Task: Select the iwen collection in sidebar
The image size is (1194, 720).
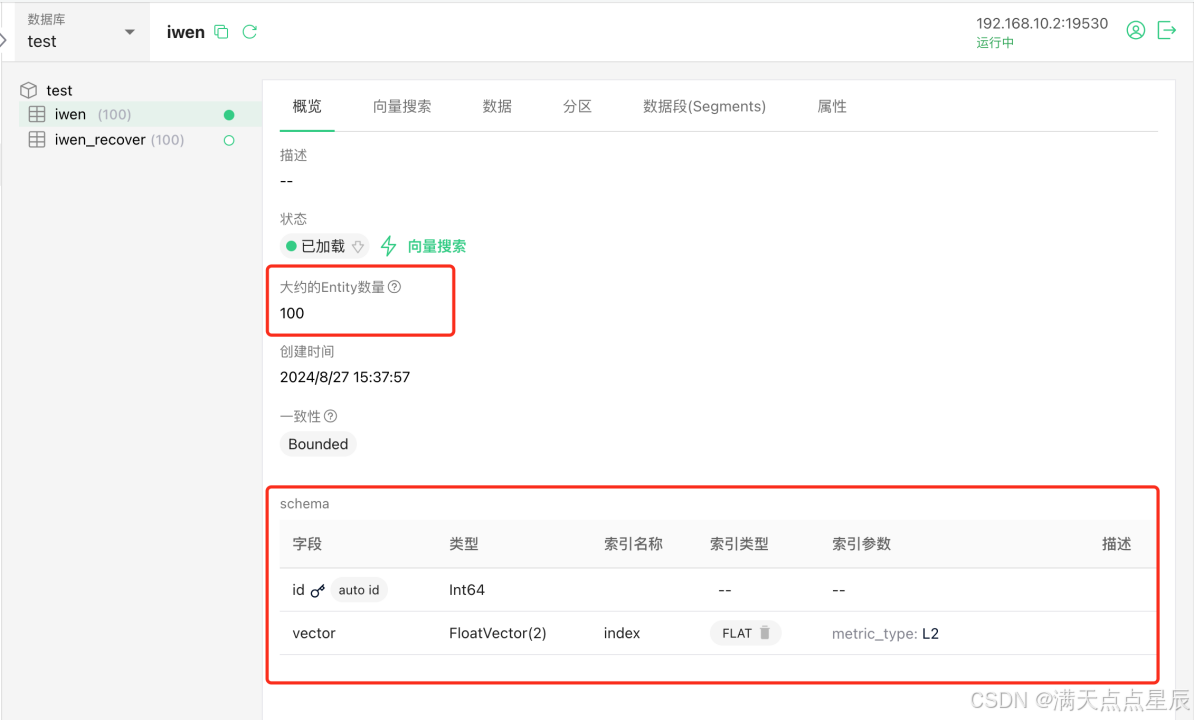Action: [x=139, y=114]
